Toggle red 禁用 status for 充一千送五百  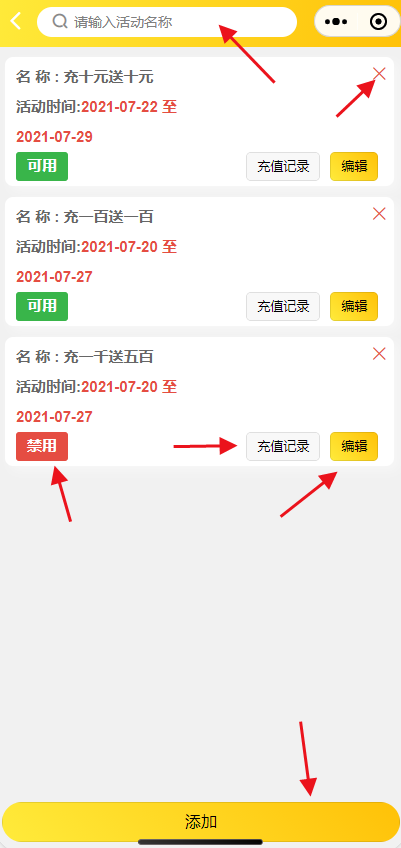42,446
